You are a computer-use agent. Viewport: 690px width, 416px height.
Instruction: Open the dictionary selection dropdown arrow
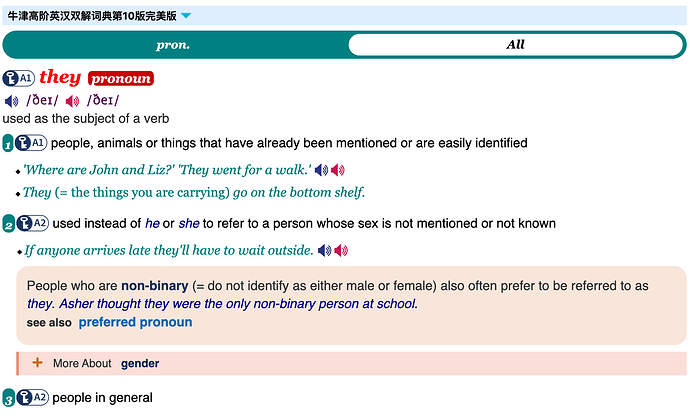tap(186, 16)
